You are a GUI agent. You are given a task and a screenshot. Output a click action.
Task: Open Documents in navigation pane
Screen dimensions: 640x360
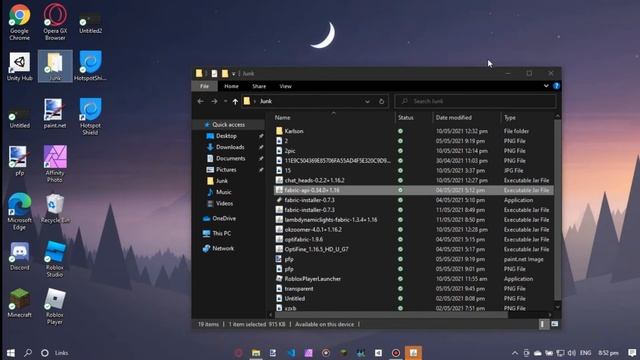point(230,158)
